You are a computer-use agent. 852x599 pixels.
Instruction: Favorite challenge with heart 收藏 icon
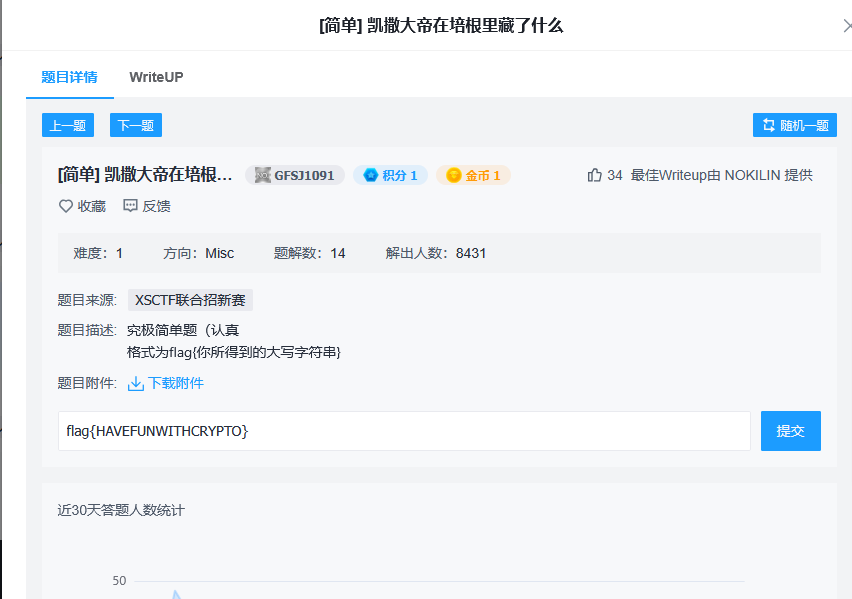click(66, 206)
